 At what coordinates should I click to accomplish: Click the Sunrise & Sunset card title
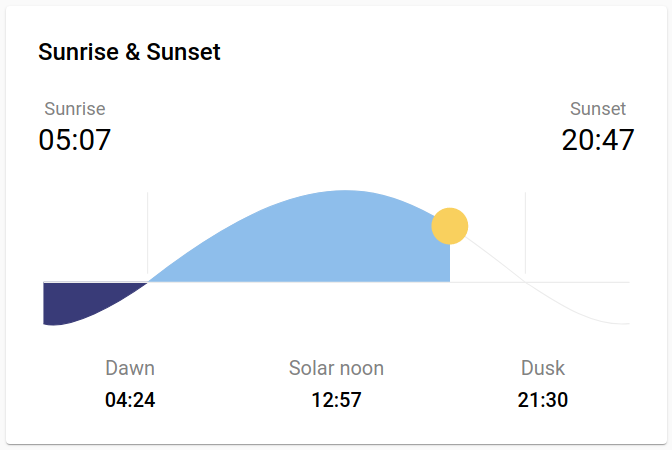tap(129, 52)
